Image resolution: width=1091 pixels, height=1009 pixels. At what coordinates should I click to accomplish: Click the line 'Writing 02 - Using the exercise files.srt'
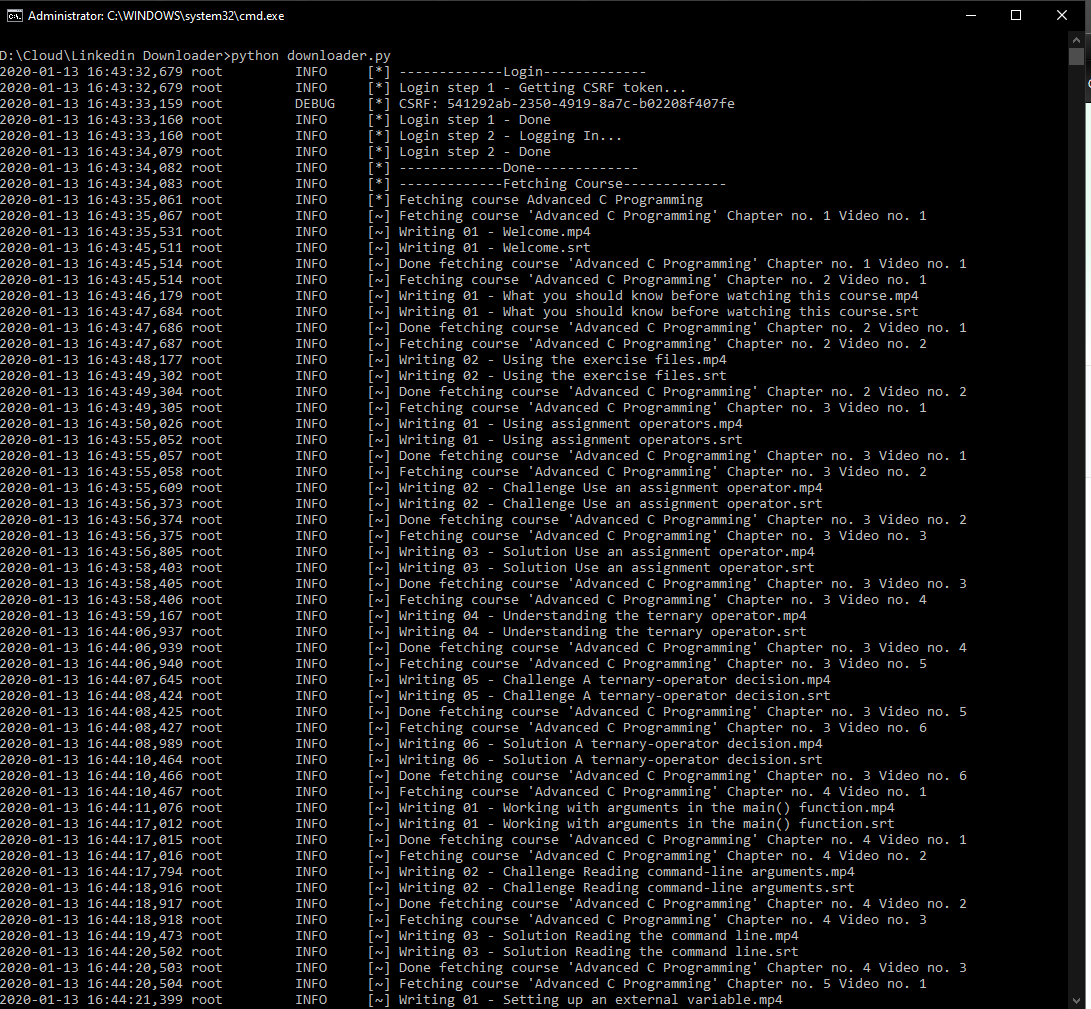562,376
